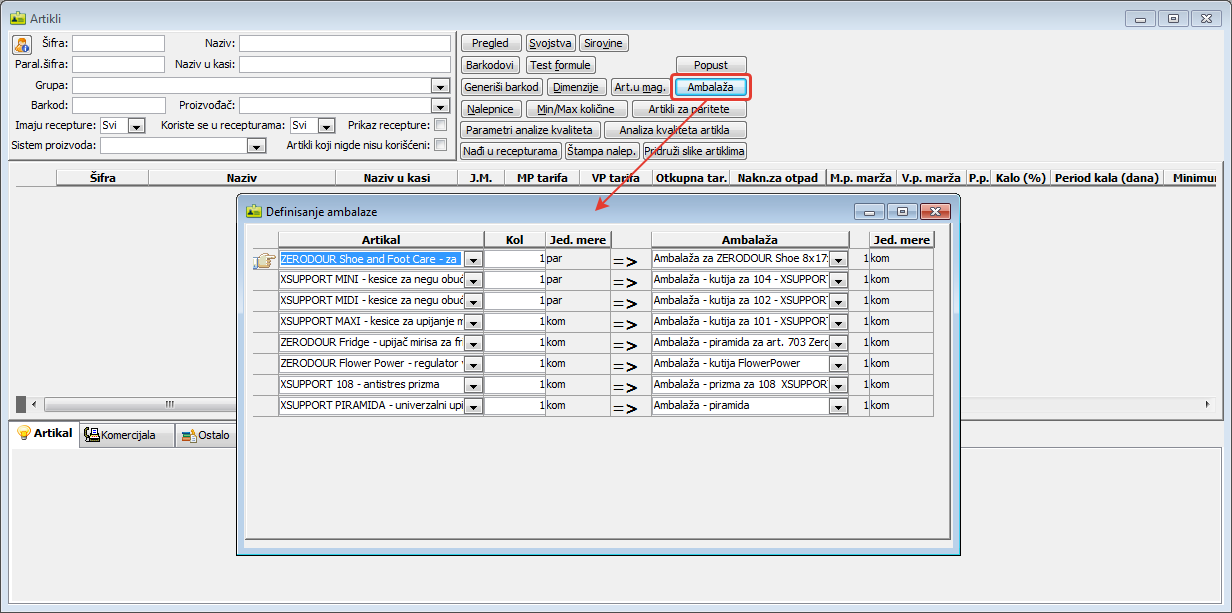Click the highlighted Ambalaža button
Viewport: 1232px width, 613px height.
click(710, 87)
